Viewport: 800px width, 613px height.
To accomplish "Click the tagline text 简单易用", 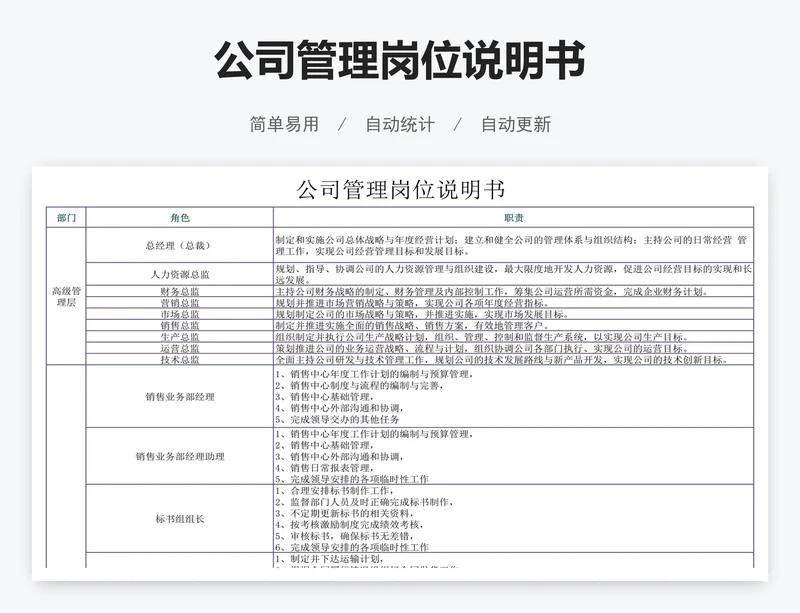I will coord(284,125).
